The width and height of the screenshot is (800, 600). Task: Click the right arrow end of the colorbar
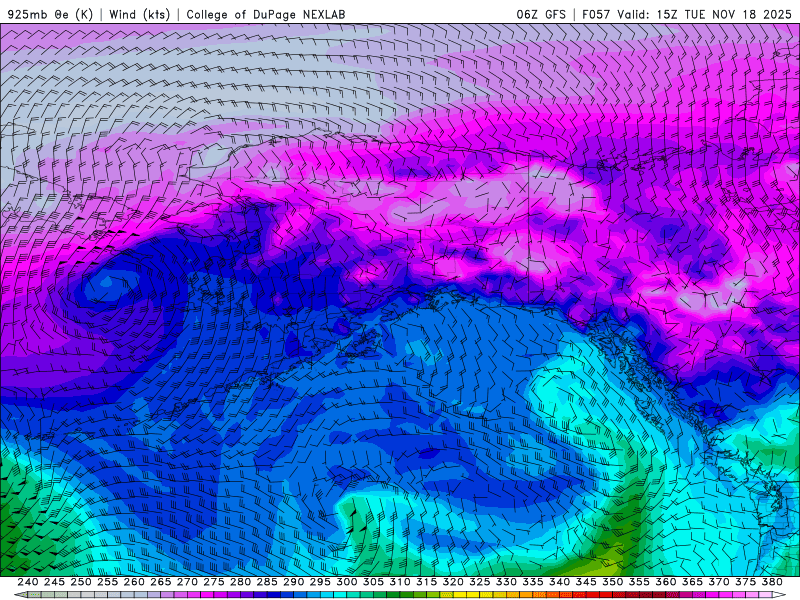pos(779,595)
